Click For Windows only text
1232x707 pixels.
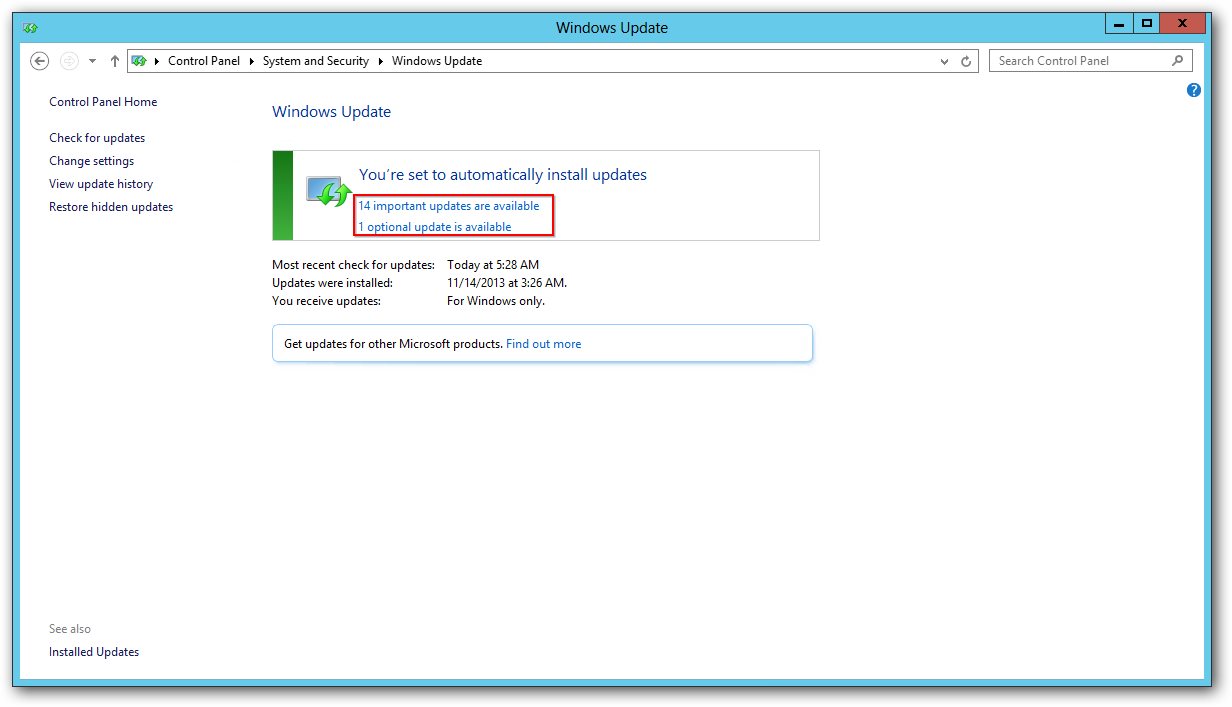tap(496, 301)
